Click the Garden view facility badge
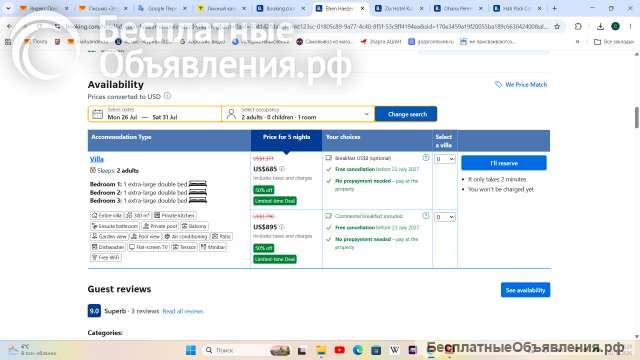The image size is (640, 360). tap(109, 236)
